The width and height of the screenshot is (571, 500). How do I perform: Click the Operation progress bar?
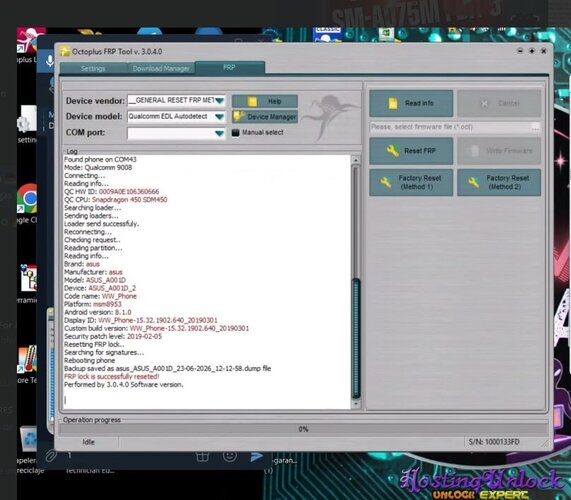click(x=304, y=429)
